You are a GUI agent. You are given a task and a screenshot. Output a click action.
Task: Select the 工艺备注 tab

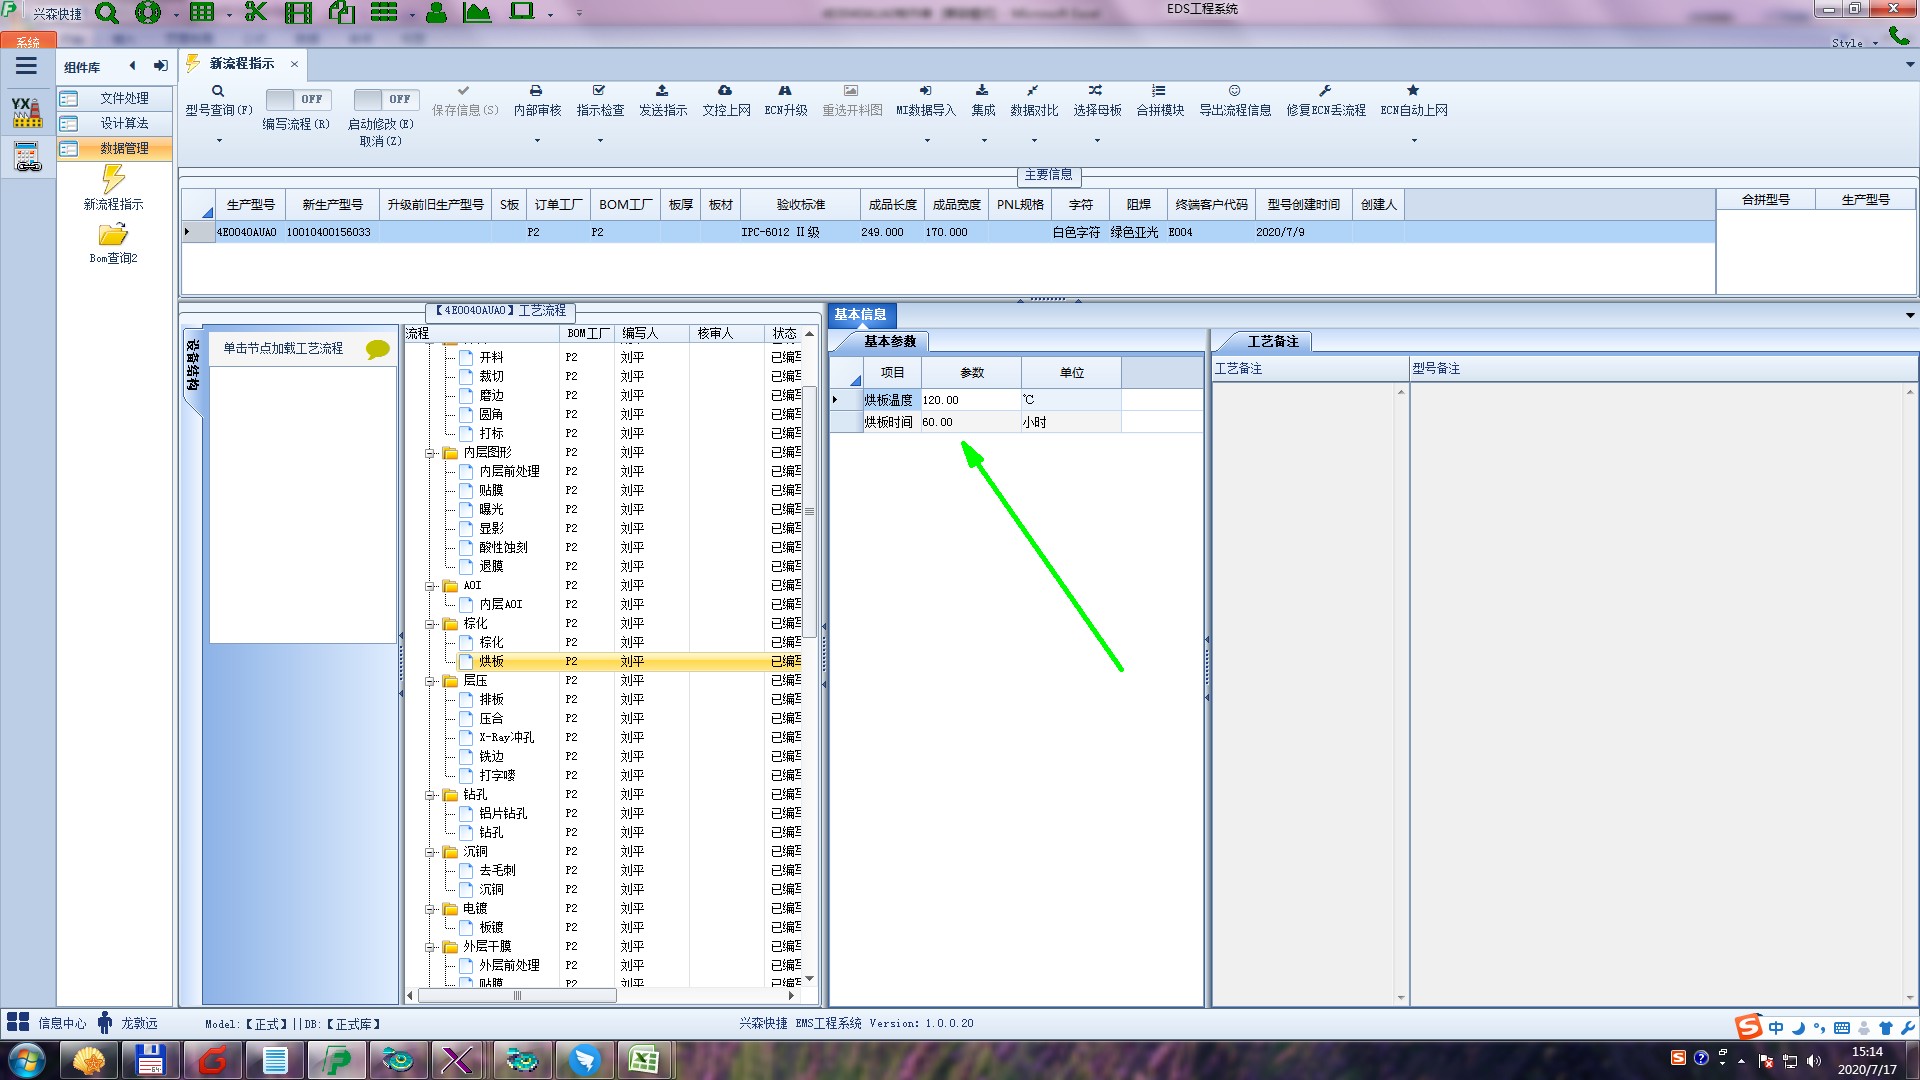pos(1272,342)
